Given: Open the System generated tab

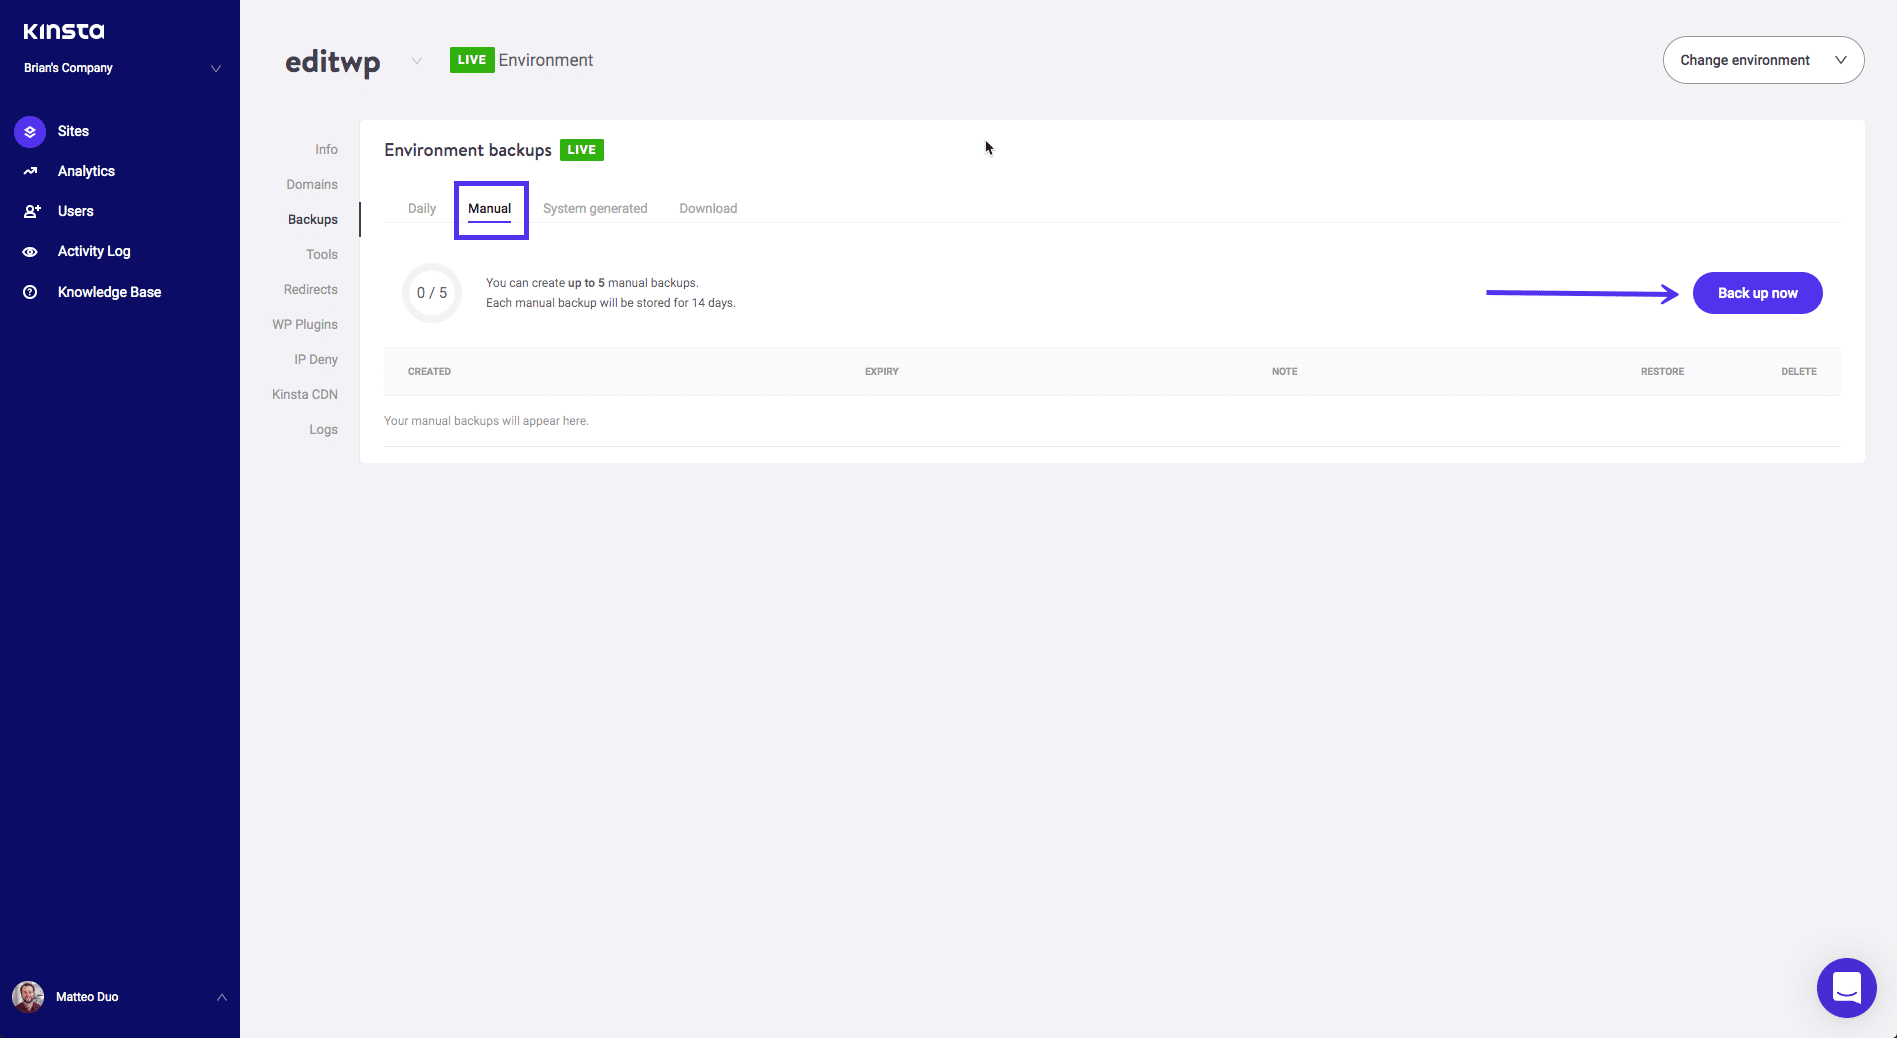Looking at the screenshot, I should [595, 208].
